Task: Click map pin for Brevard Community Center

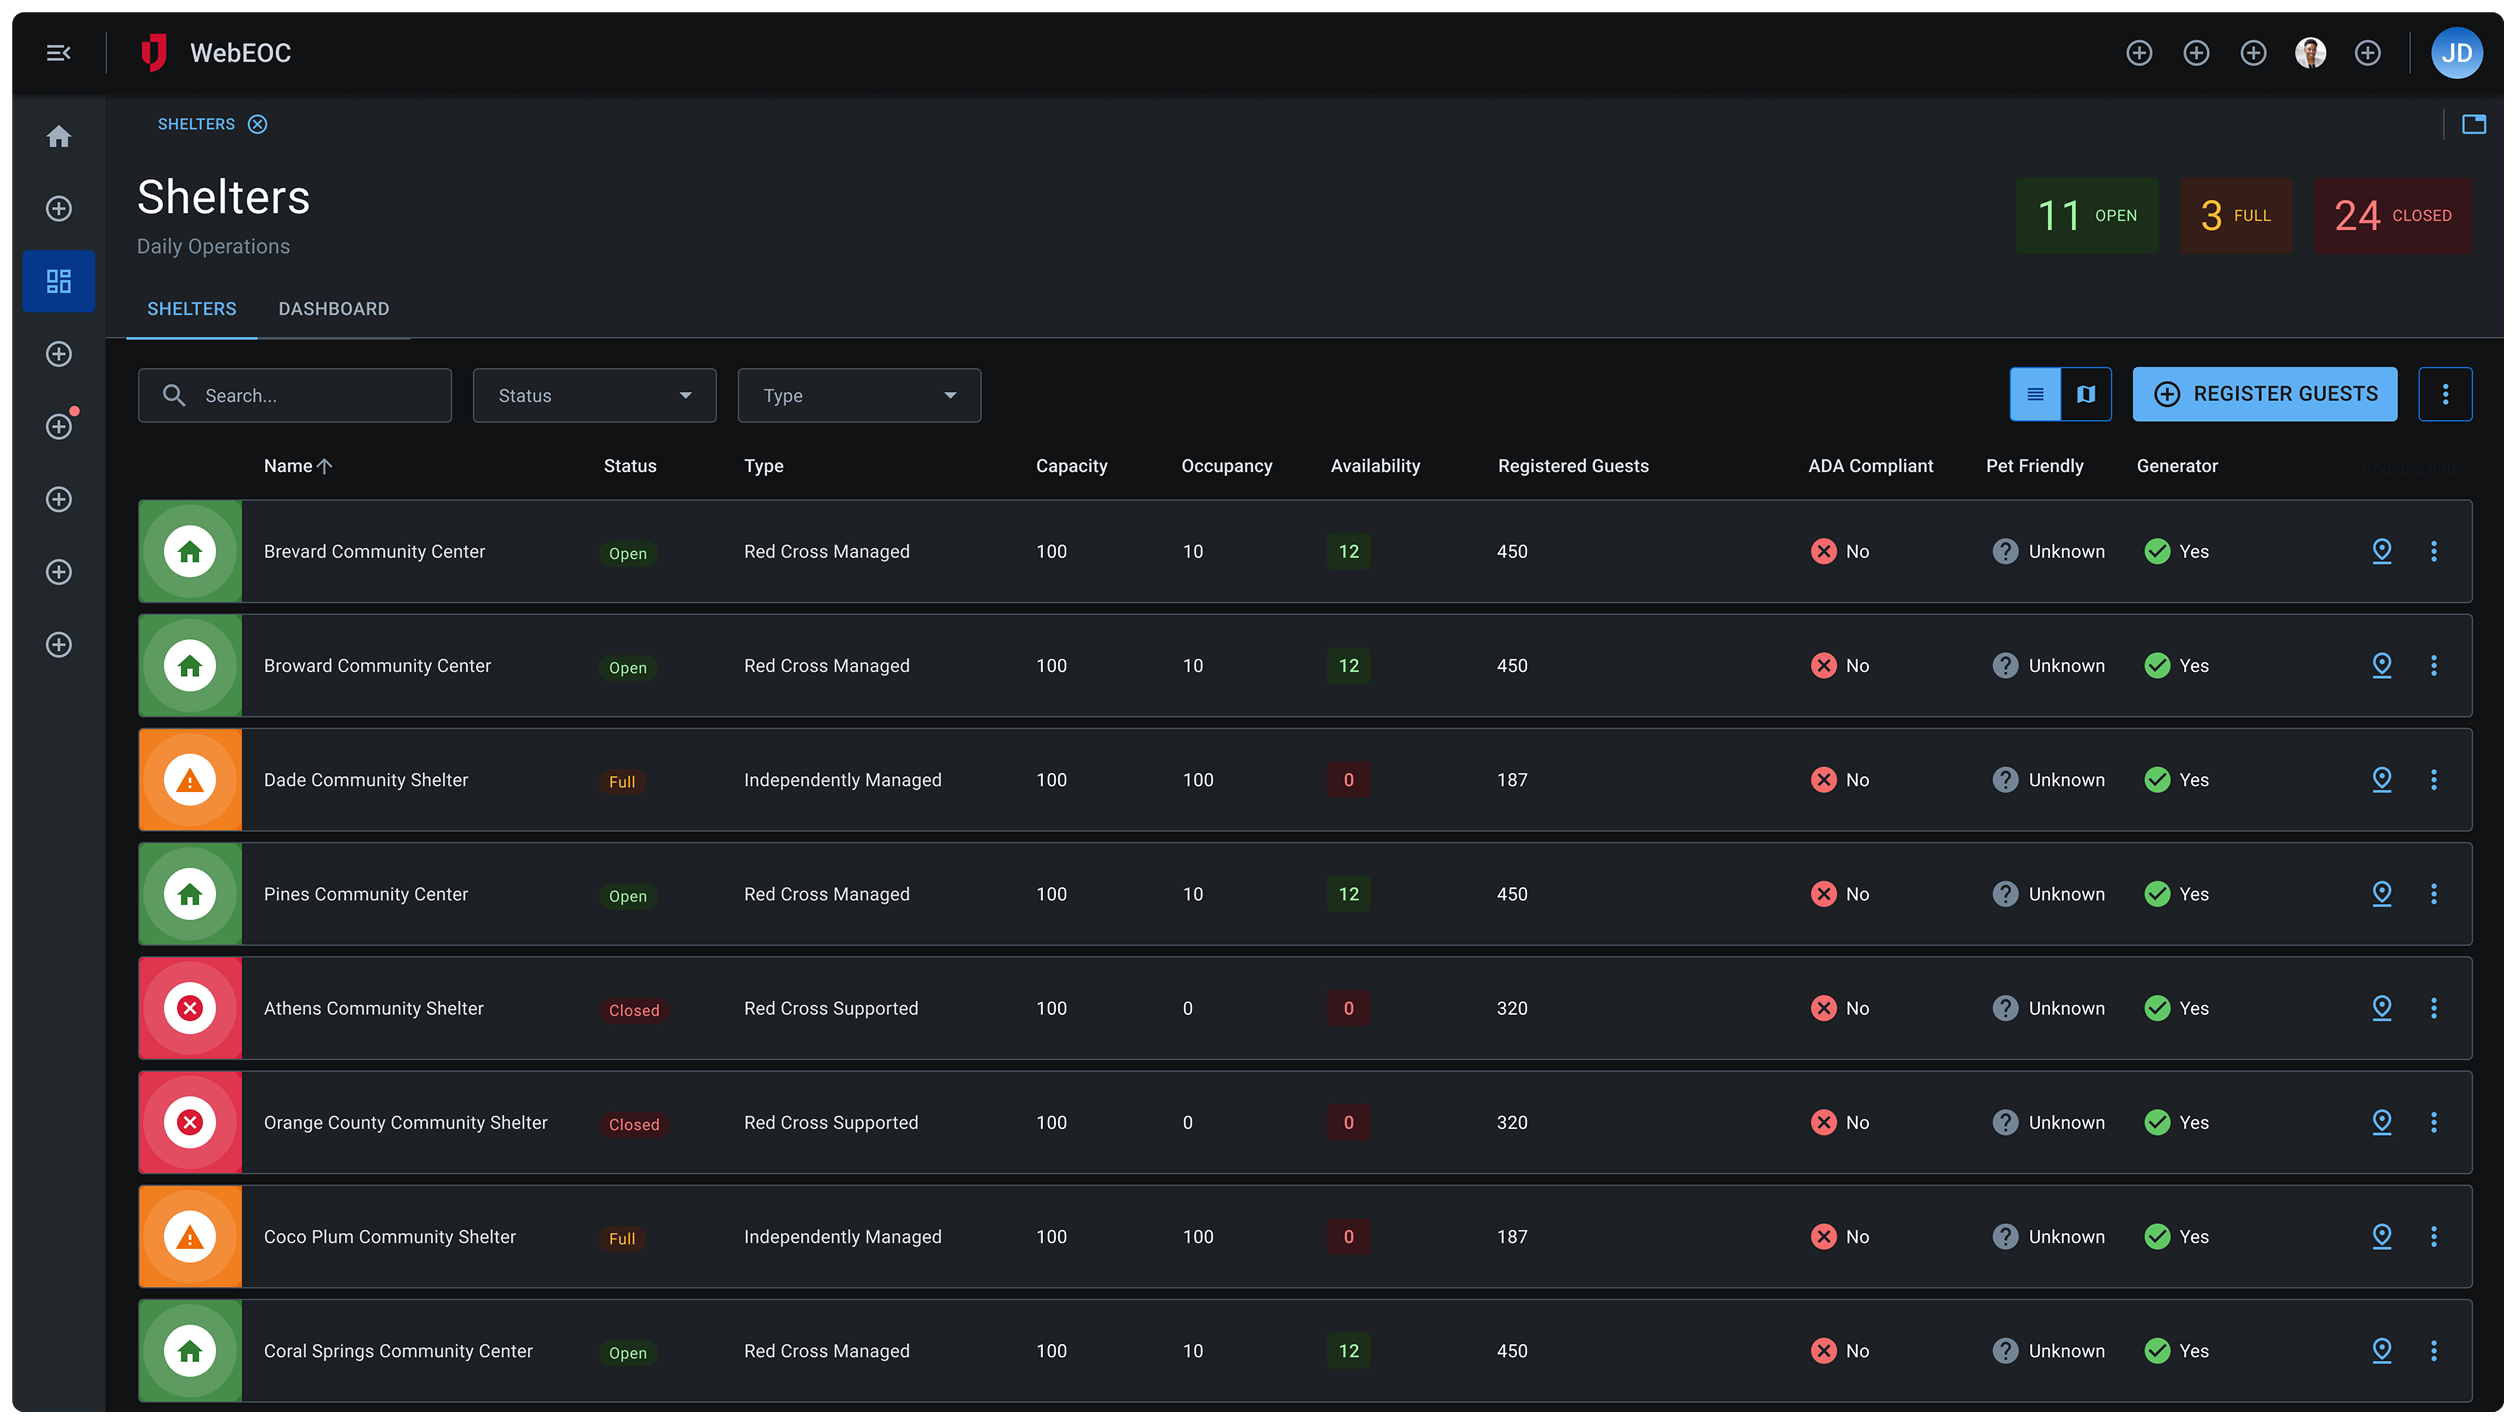Action: point(2382,551)
